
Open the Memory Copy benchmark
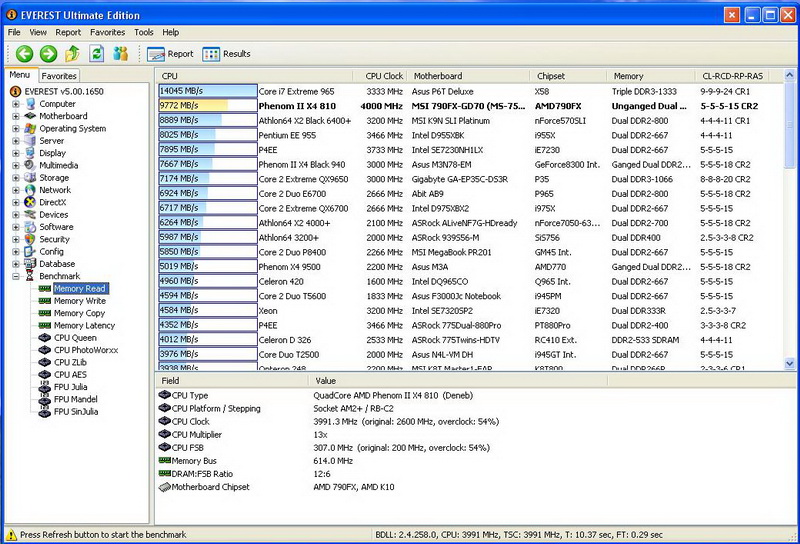click(x=79, y=313)
